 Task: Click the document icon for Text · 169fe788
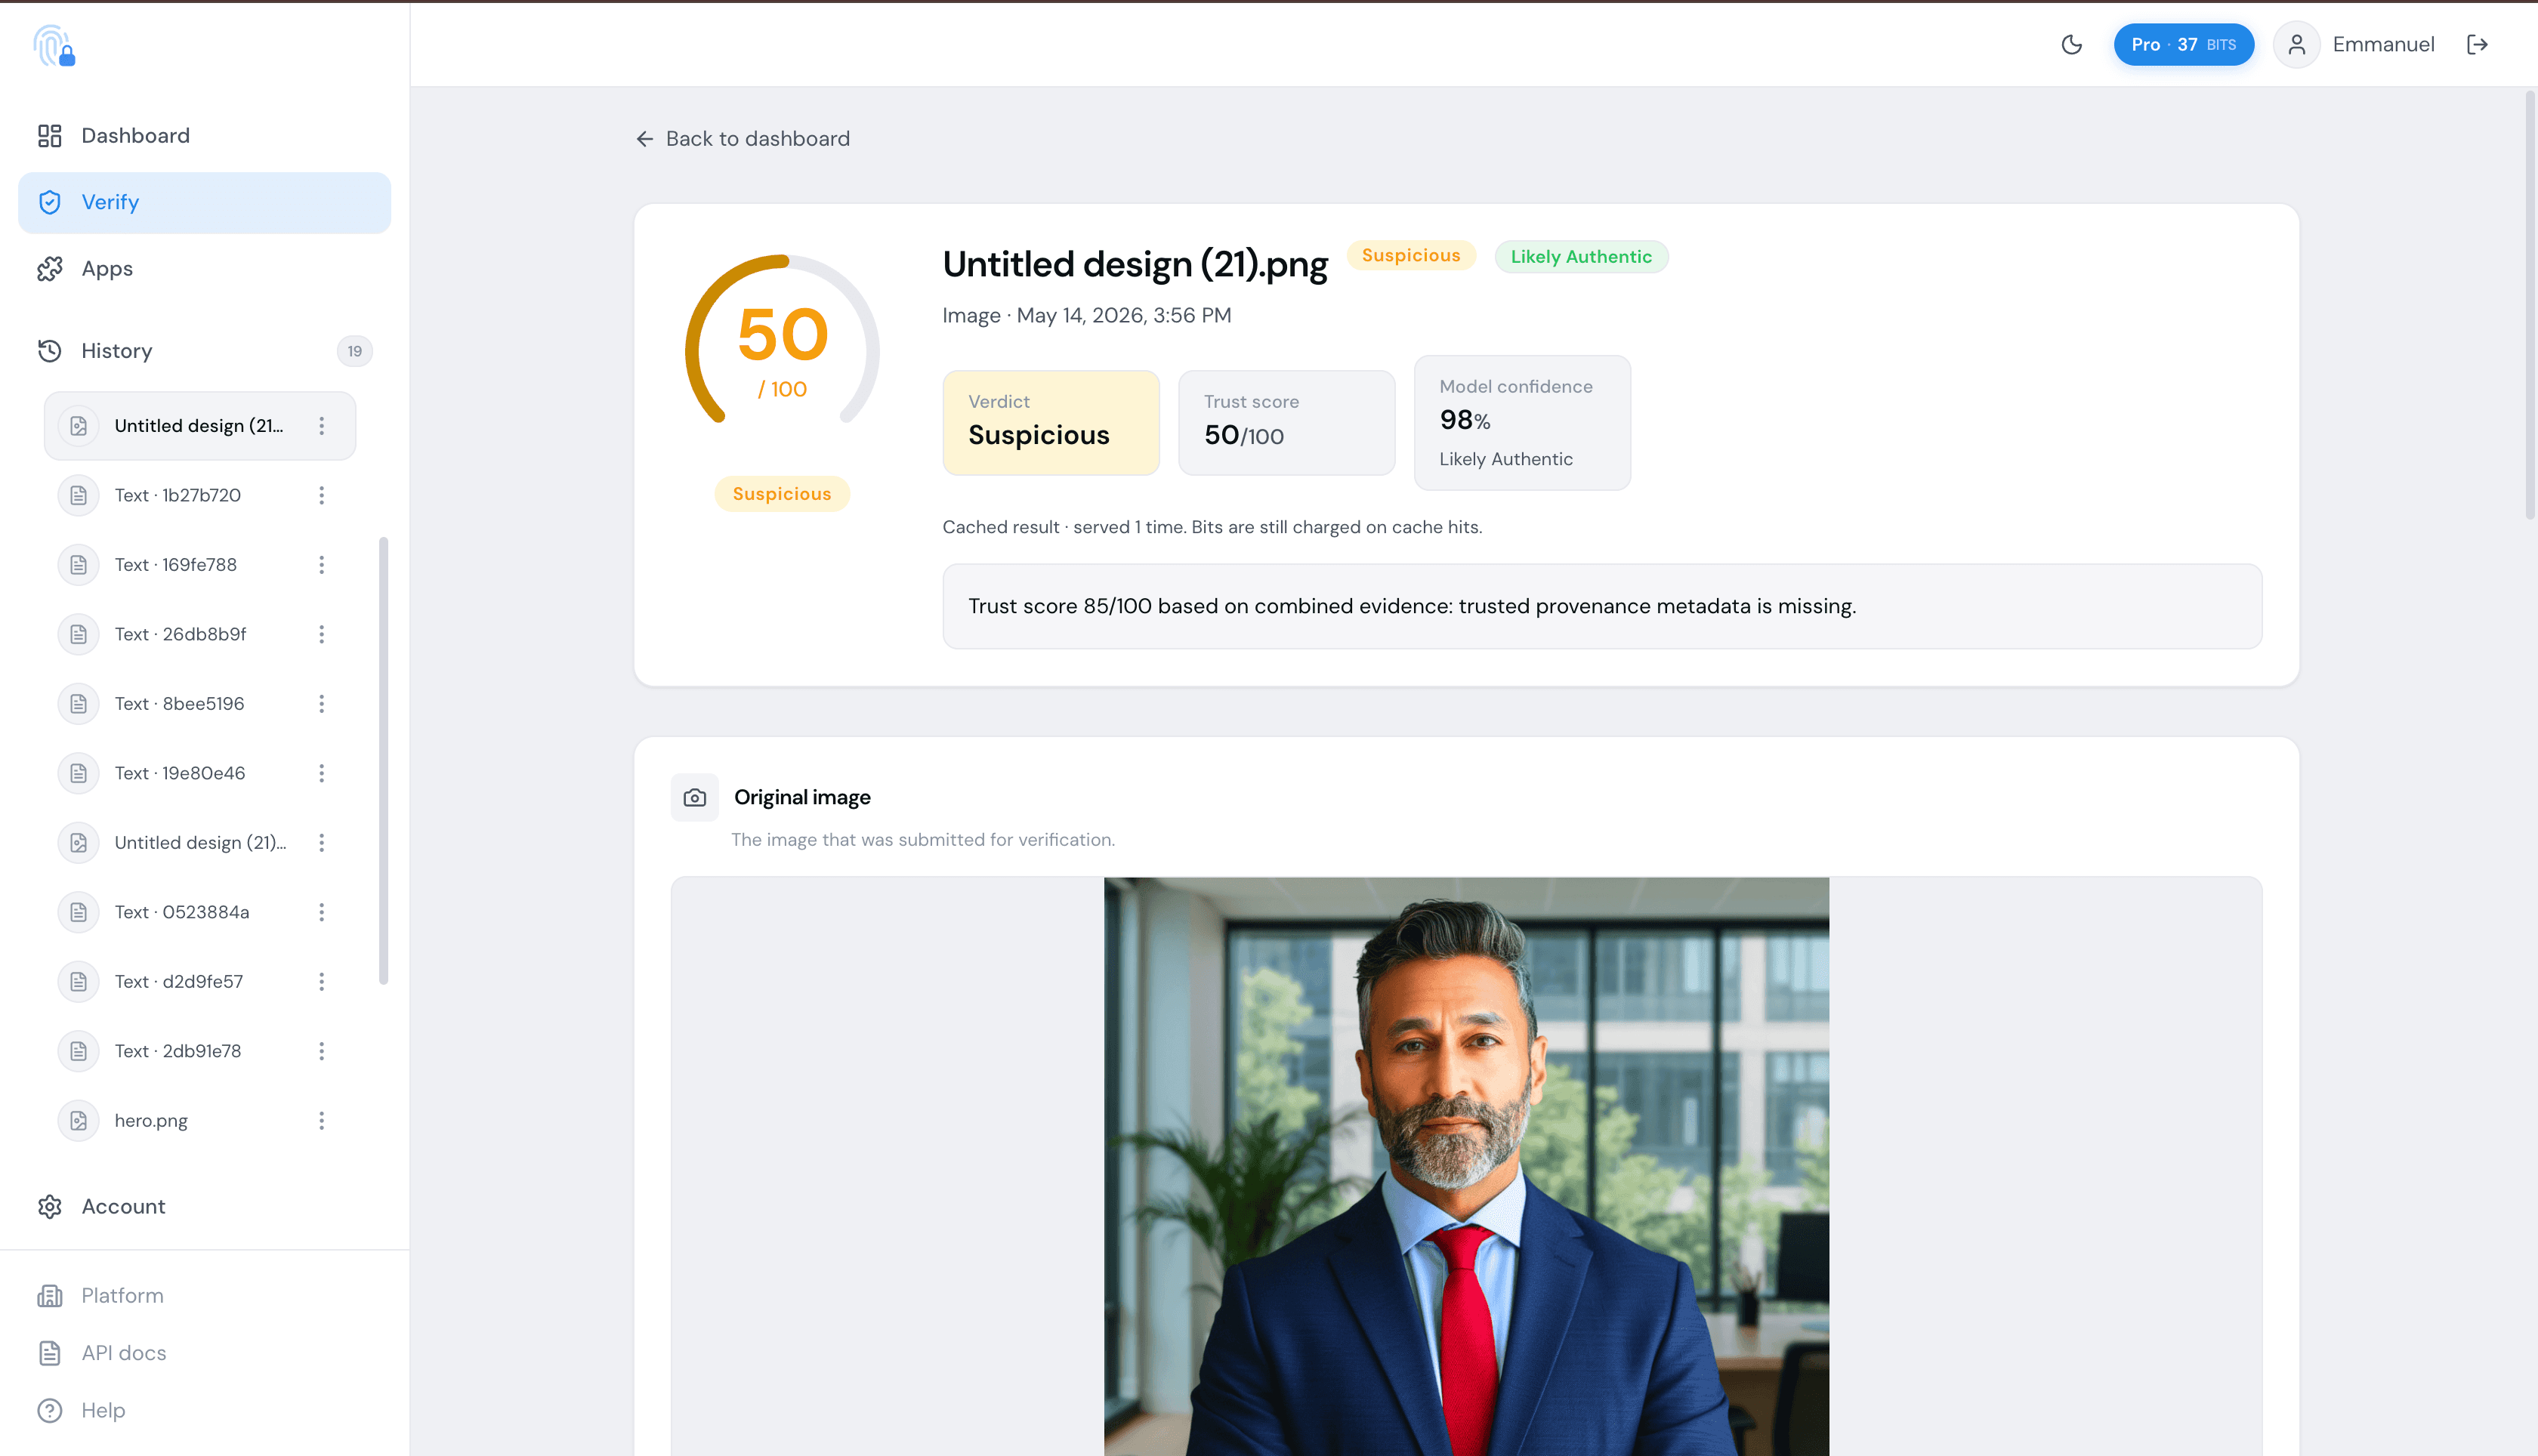(x=78, y=565)
